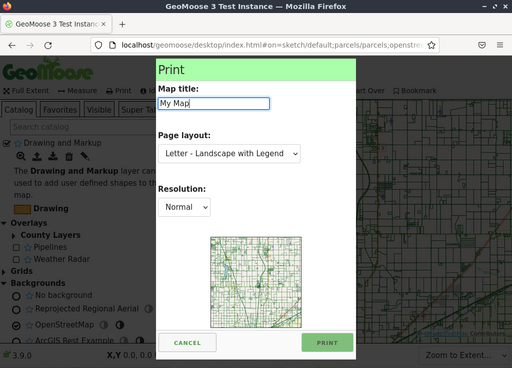Click the unfade icon beside OpenStreetMap

[x=120, y=325]
